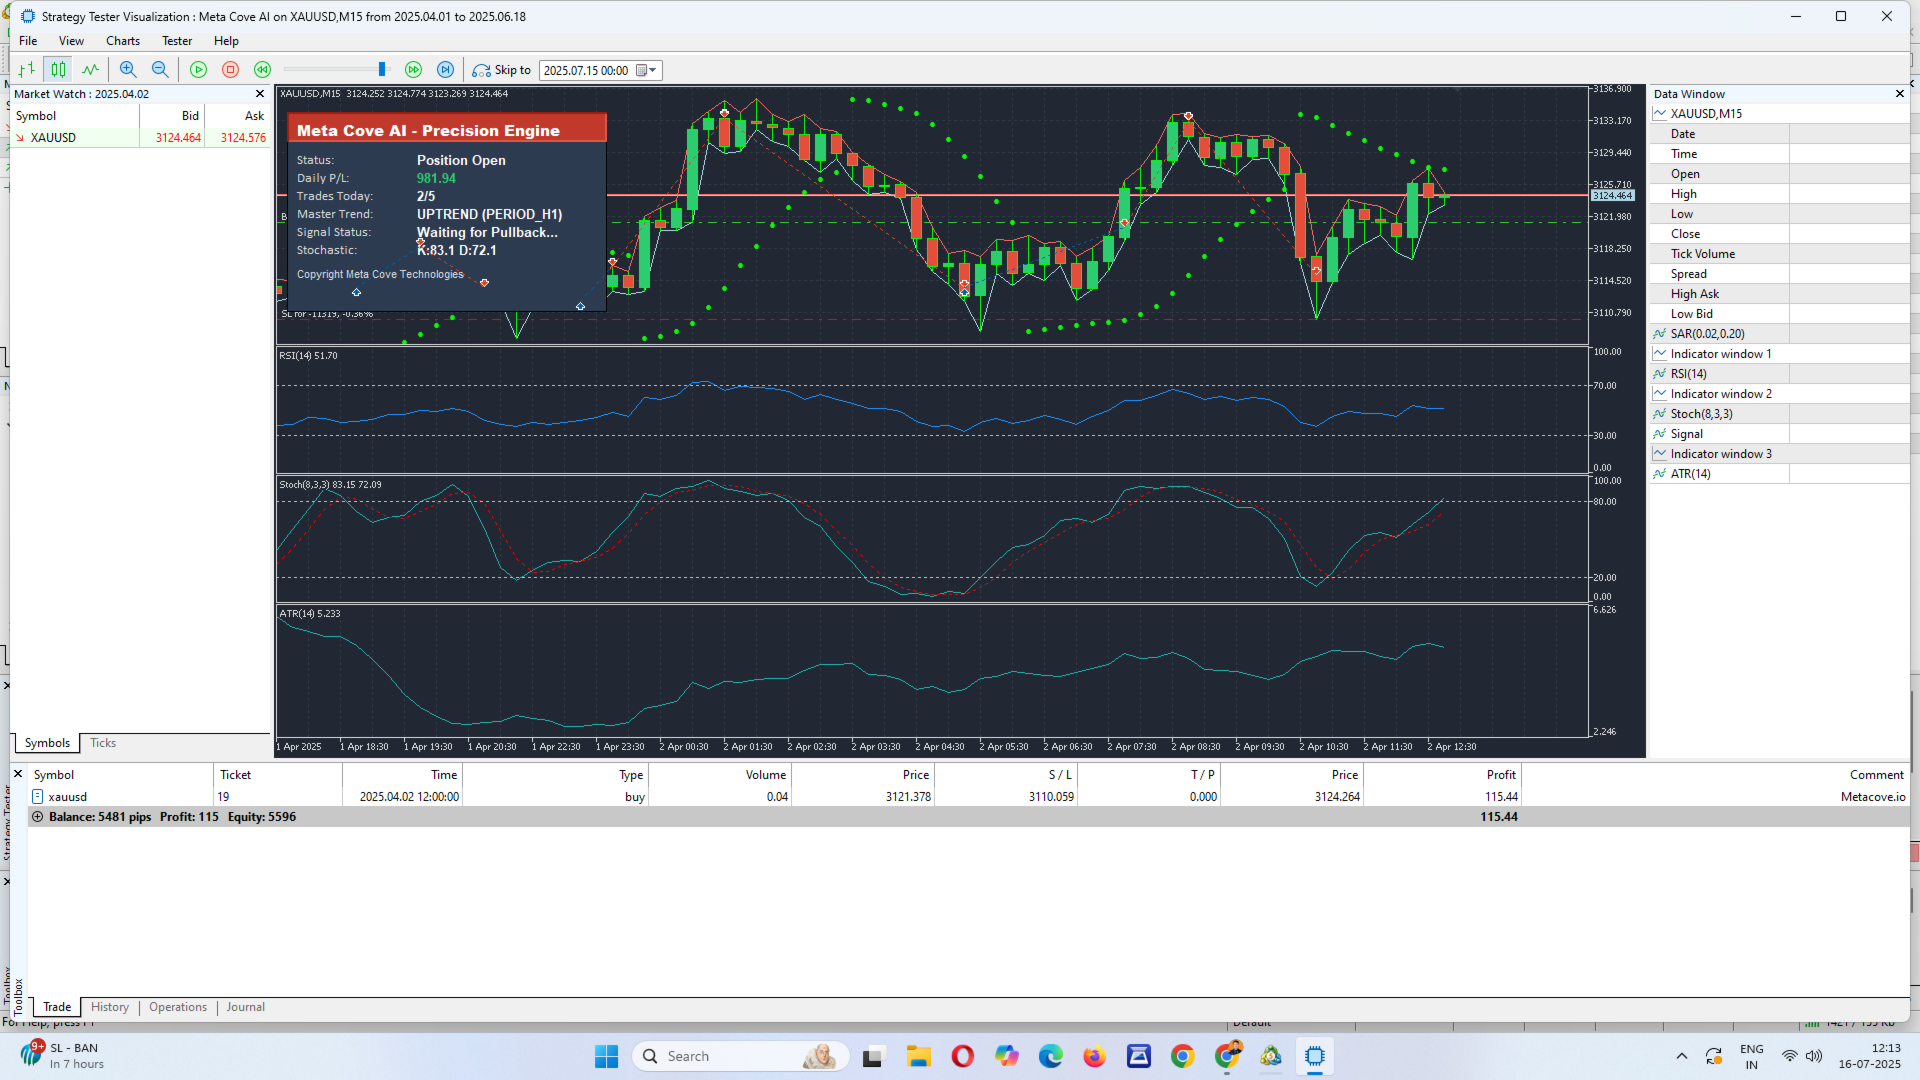The image size is (1920, 1080).
Task: Zoom out of the chart
Action: pyautogui.click(x=160, y=70)
